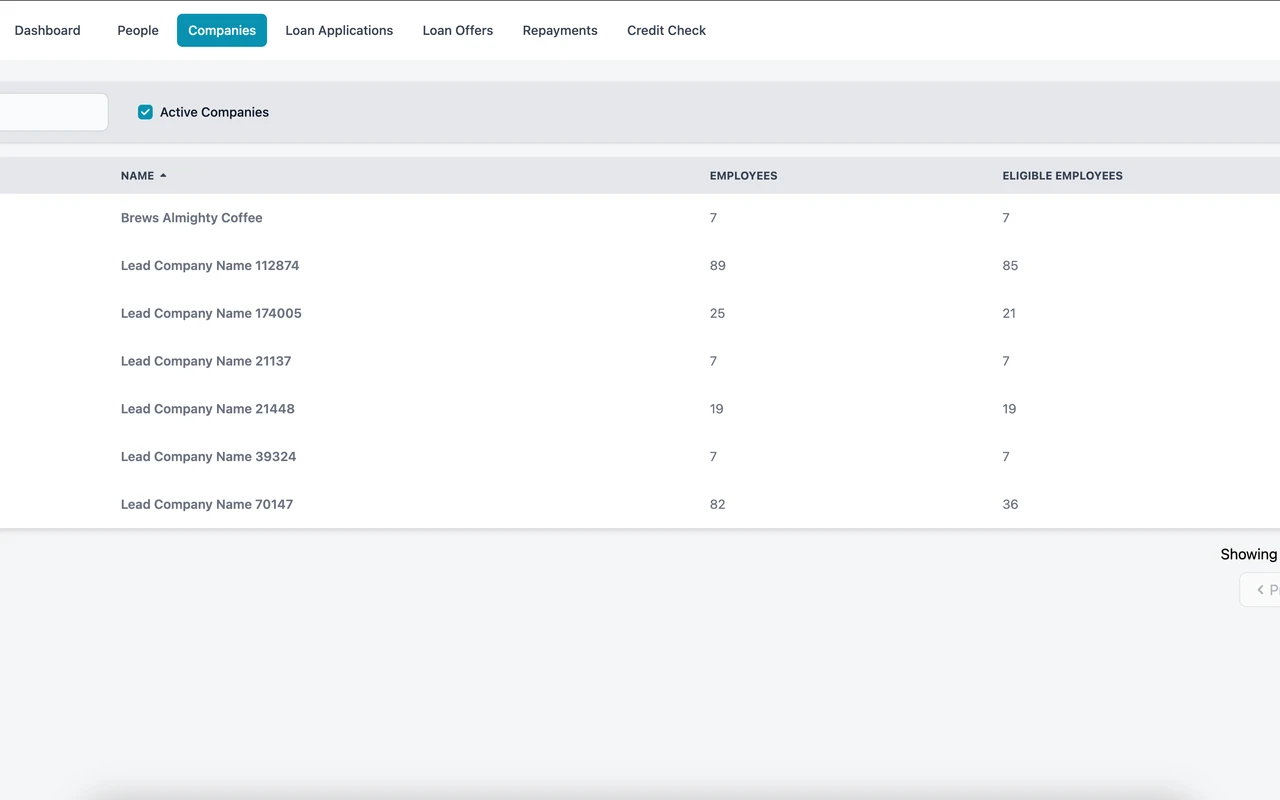
Task: Click the previous page chevron button
Action: [1260, 590]
